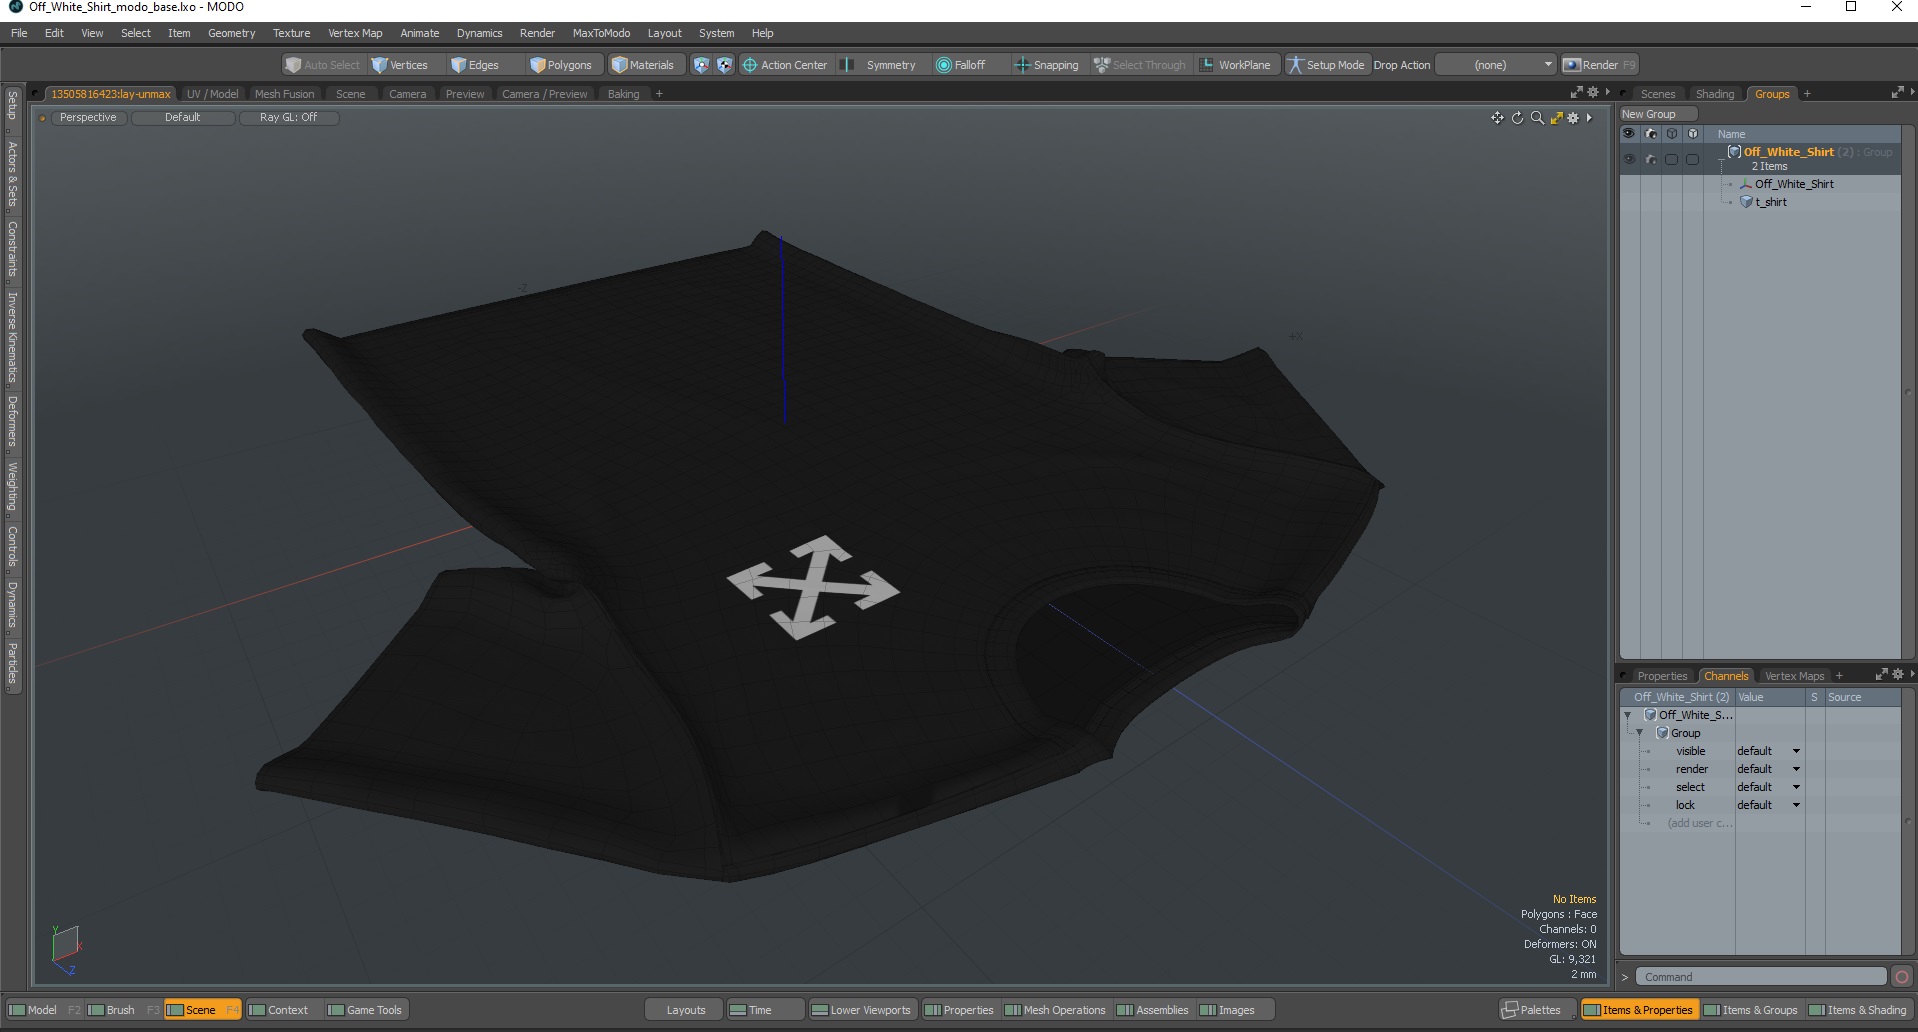Click the yellow viewport maximize arrows icon
This screenshot has width=1918, height=1032.
point(1556,118)
